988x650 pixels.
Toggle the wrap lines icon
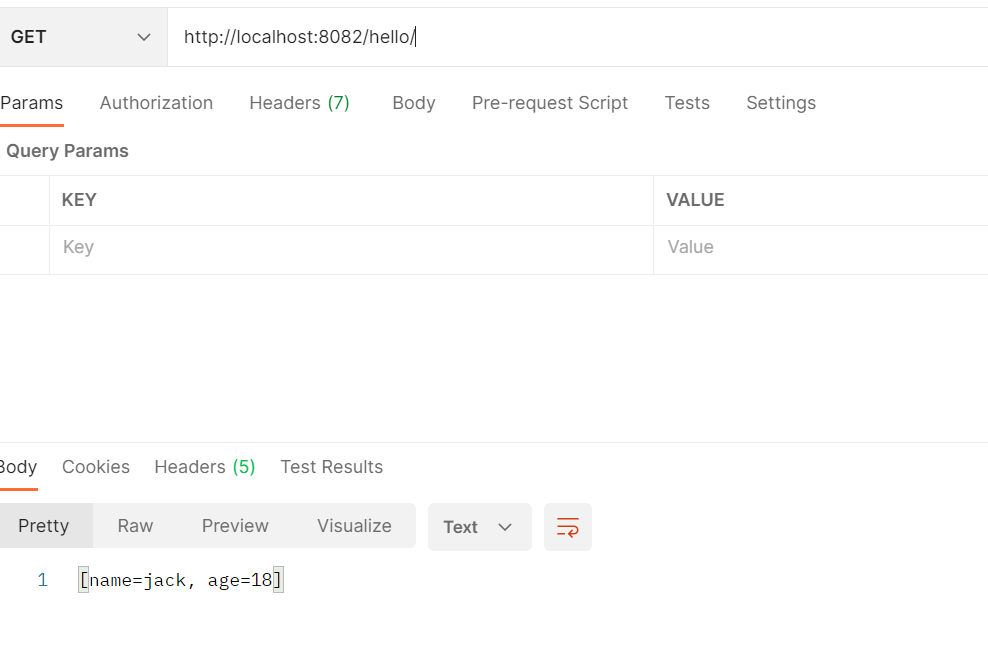click(567, 527)
